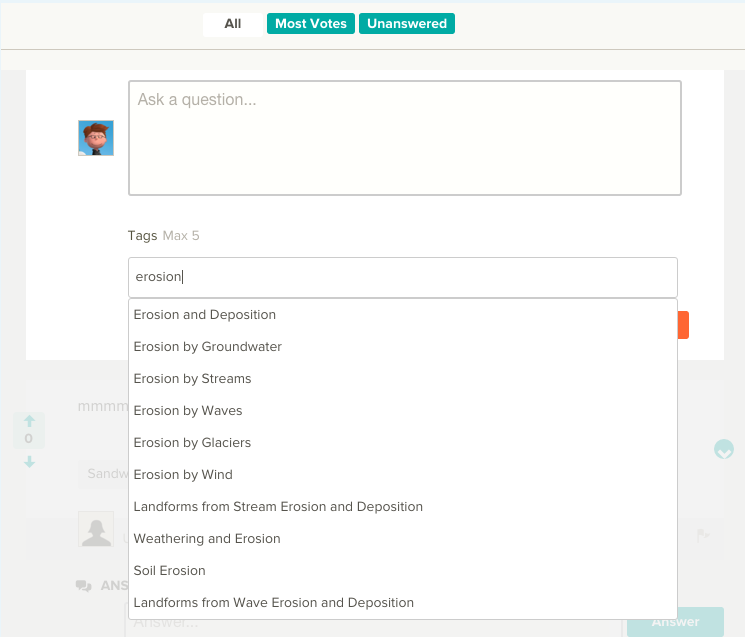Click the user avatar next to question box
This screenshot has width=745, height=637.
[x=96, y=138]
